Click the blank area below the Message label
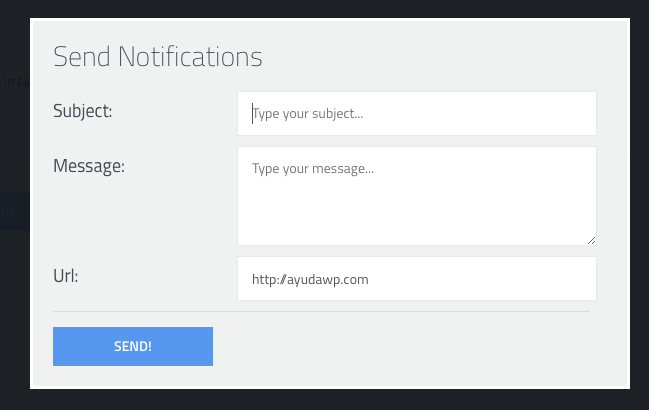 (x=130, y=215)
